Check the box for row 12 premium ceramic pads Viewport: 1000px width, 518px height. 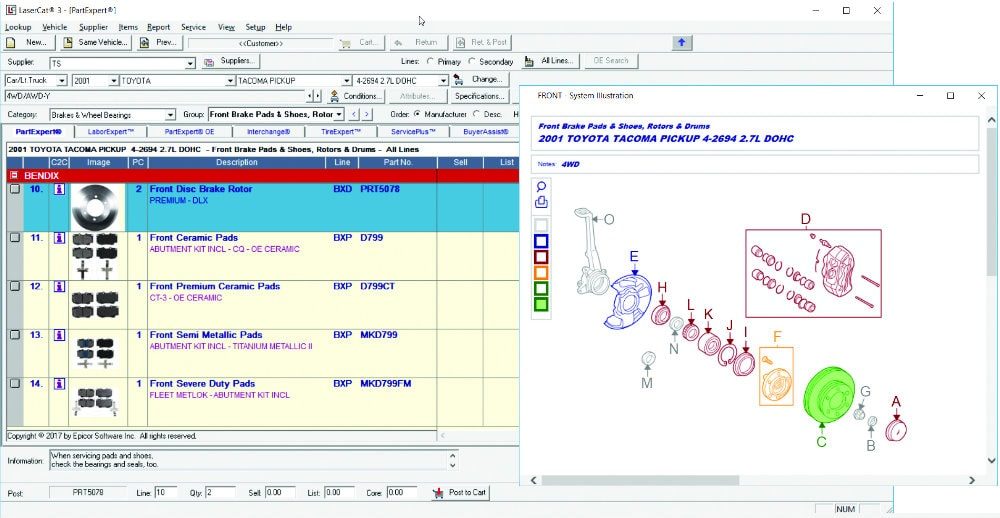15,286
